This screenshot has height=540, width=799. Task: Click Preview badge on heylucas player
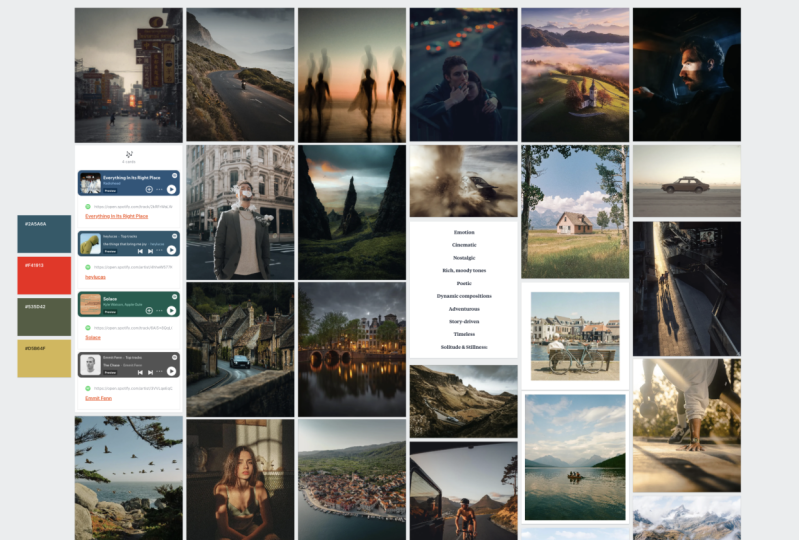coord(110,251)
